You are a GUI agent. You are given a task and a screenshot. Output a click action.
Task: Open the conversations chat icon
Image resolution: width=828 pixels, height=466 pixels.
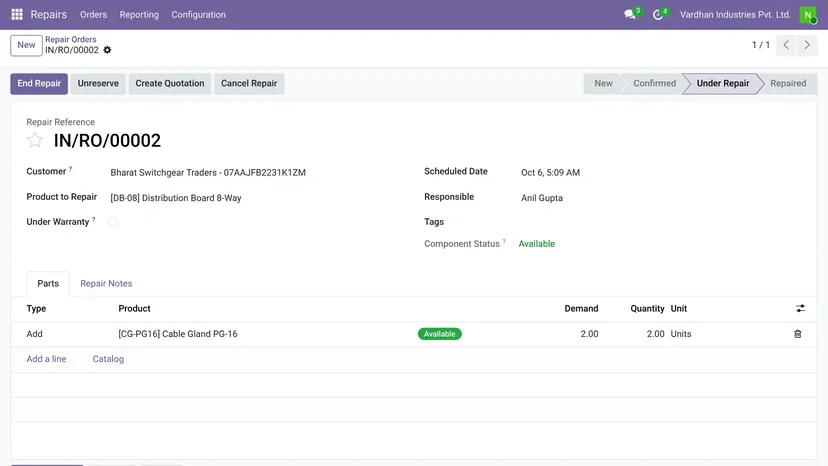[x=629, y=14]
